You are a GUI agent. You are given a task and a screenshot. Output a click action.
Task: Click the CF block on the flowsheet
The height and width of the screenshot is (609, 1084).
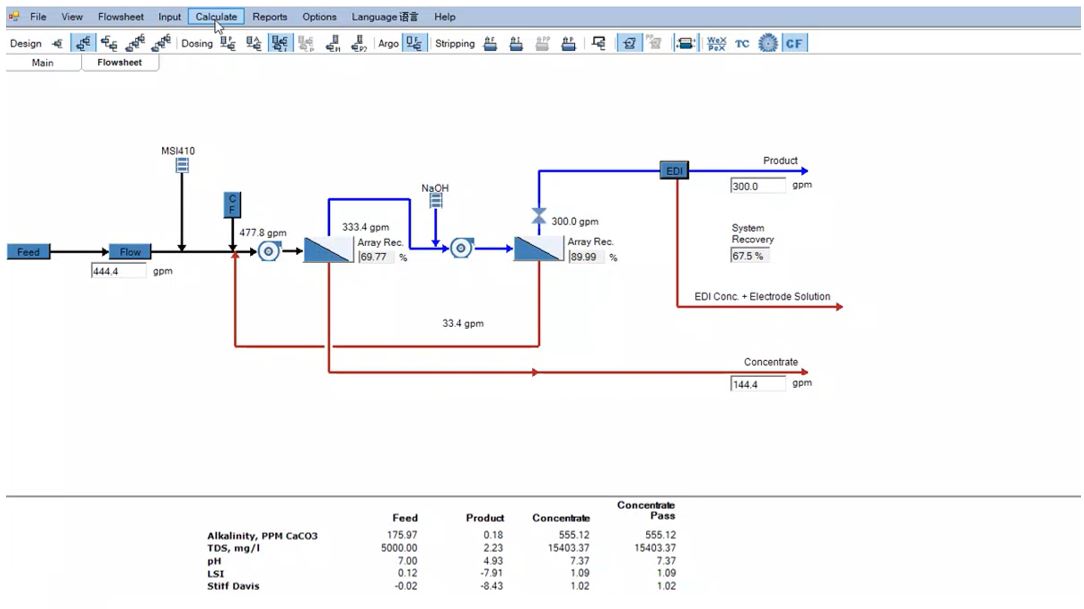(x=232, y=205)
